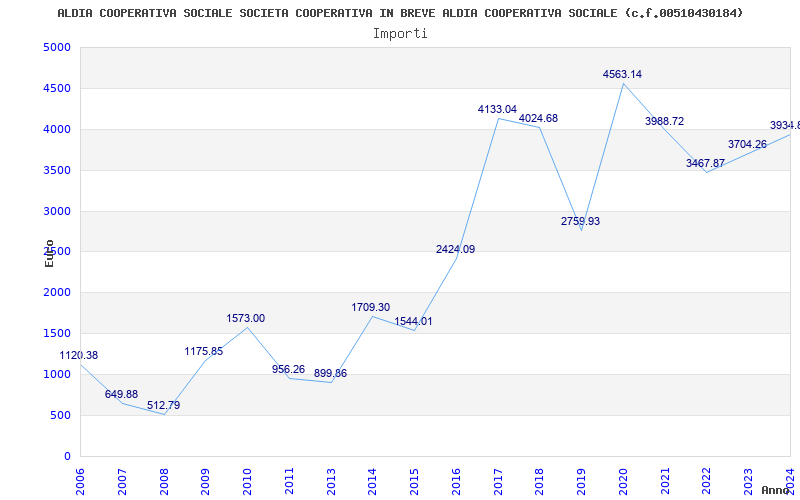Click the y-axis value 1000

(57, 374)
